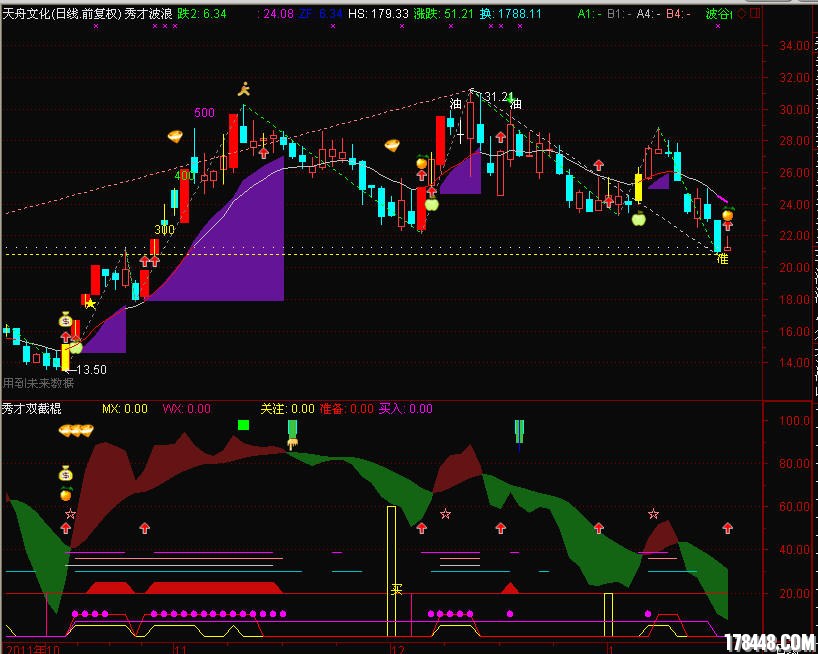The image size is (818, 654).
Task: Click the MX: 0.00 reading
Action: click(x=125, y=408)
